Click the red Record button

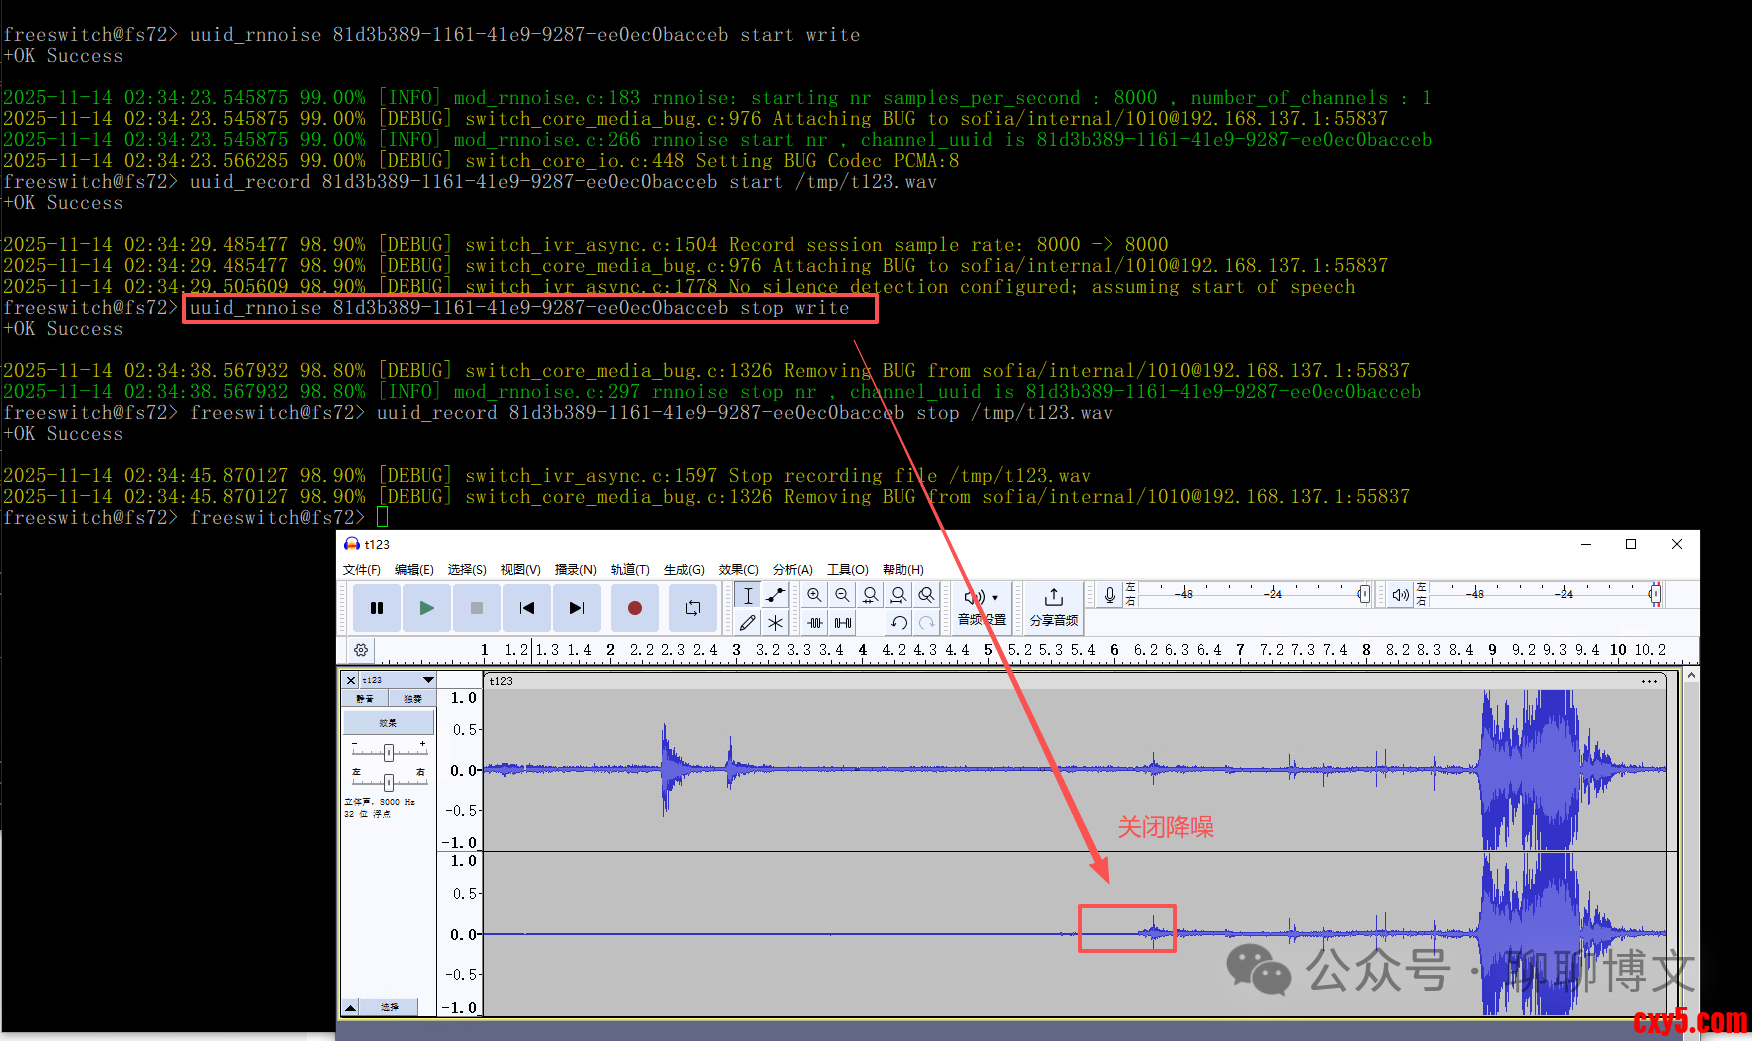click(x=634, y=608)
